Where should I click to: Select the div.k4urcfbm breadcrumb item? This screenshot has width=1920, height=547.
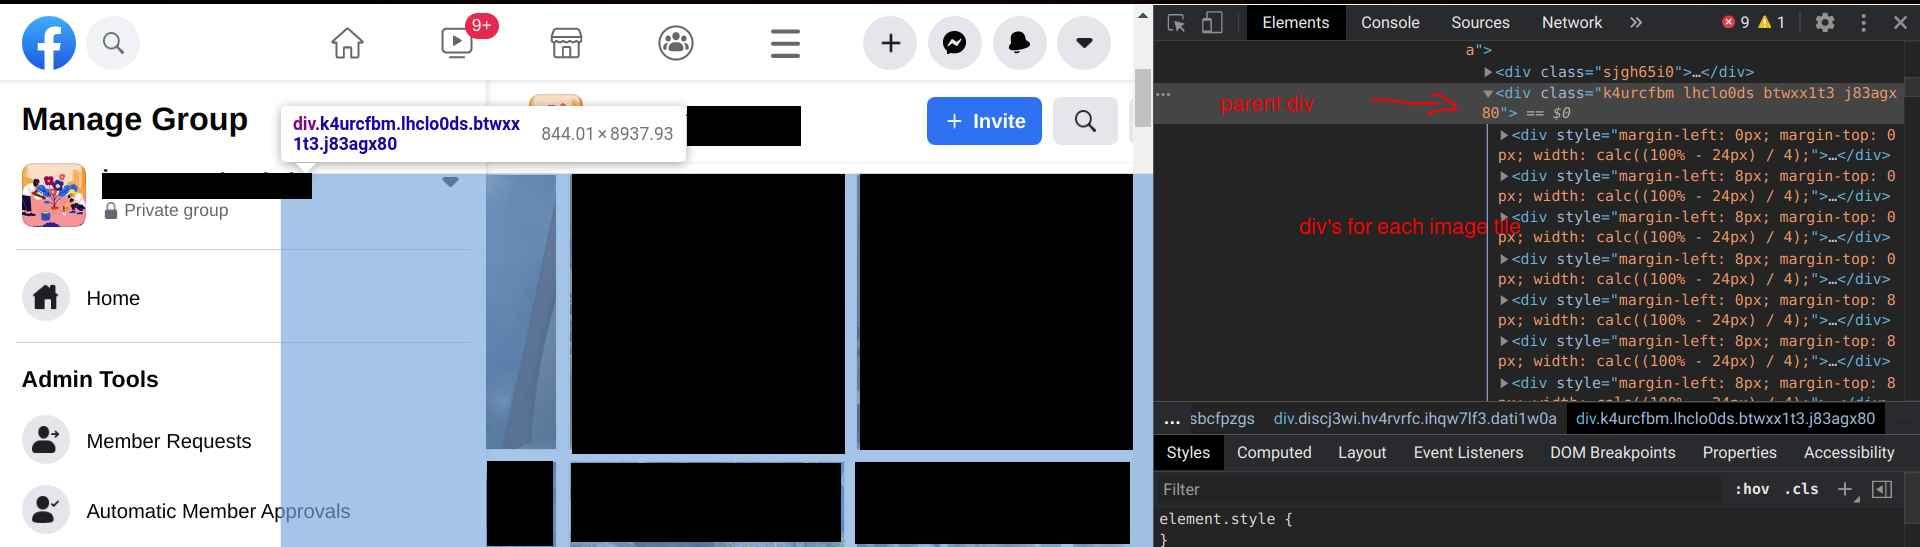tap(1725, 418)
